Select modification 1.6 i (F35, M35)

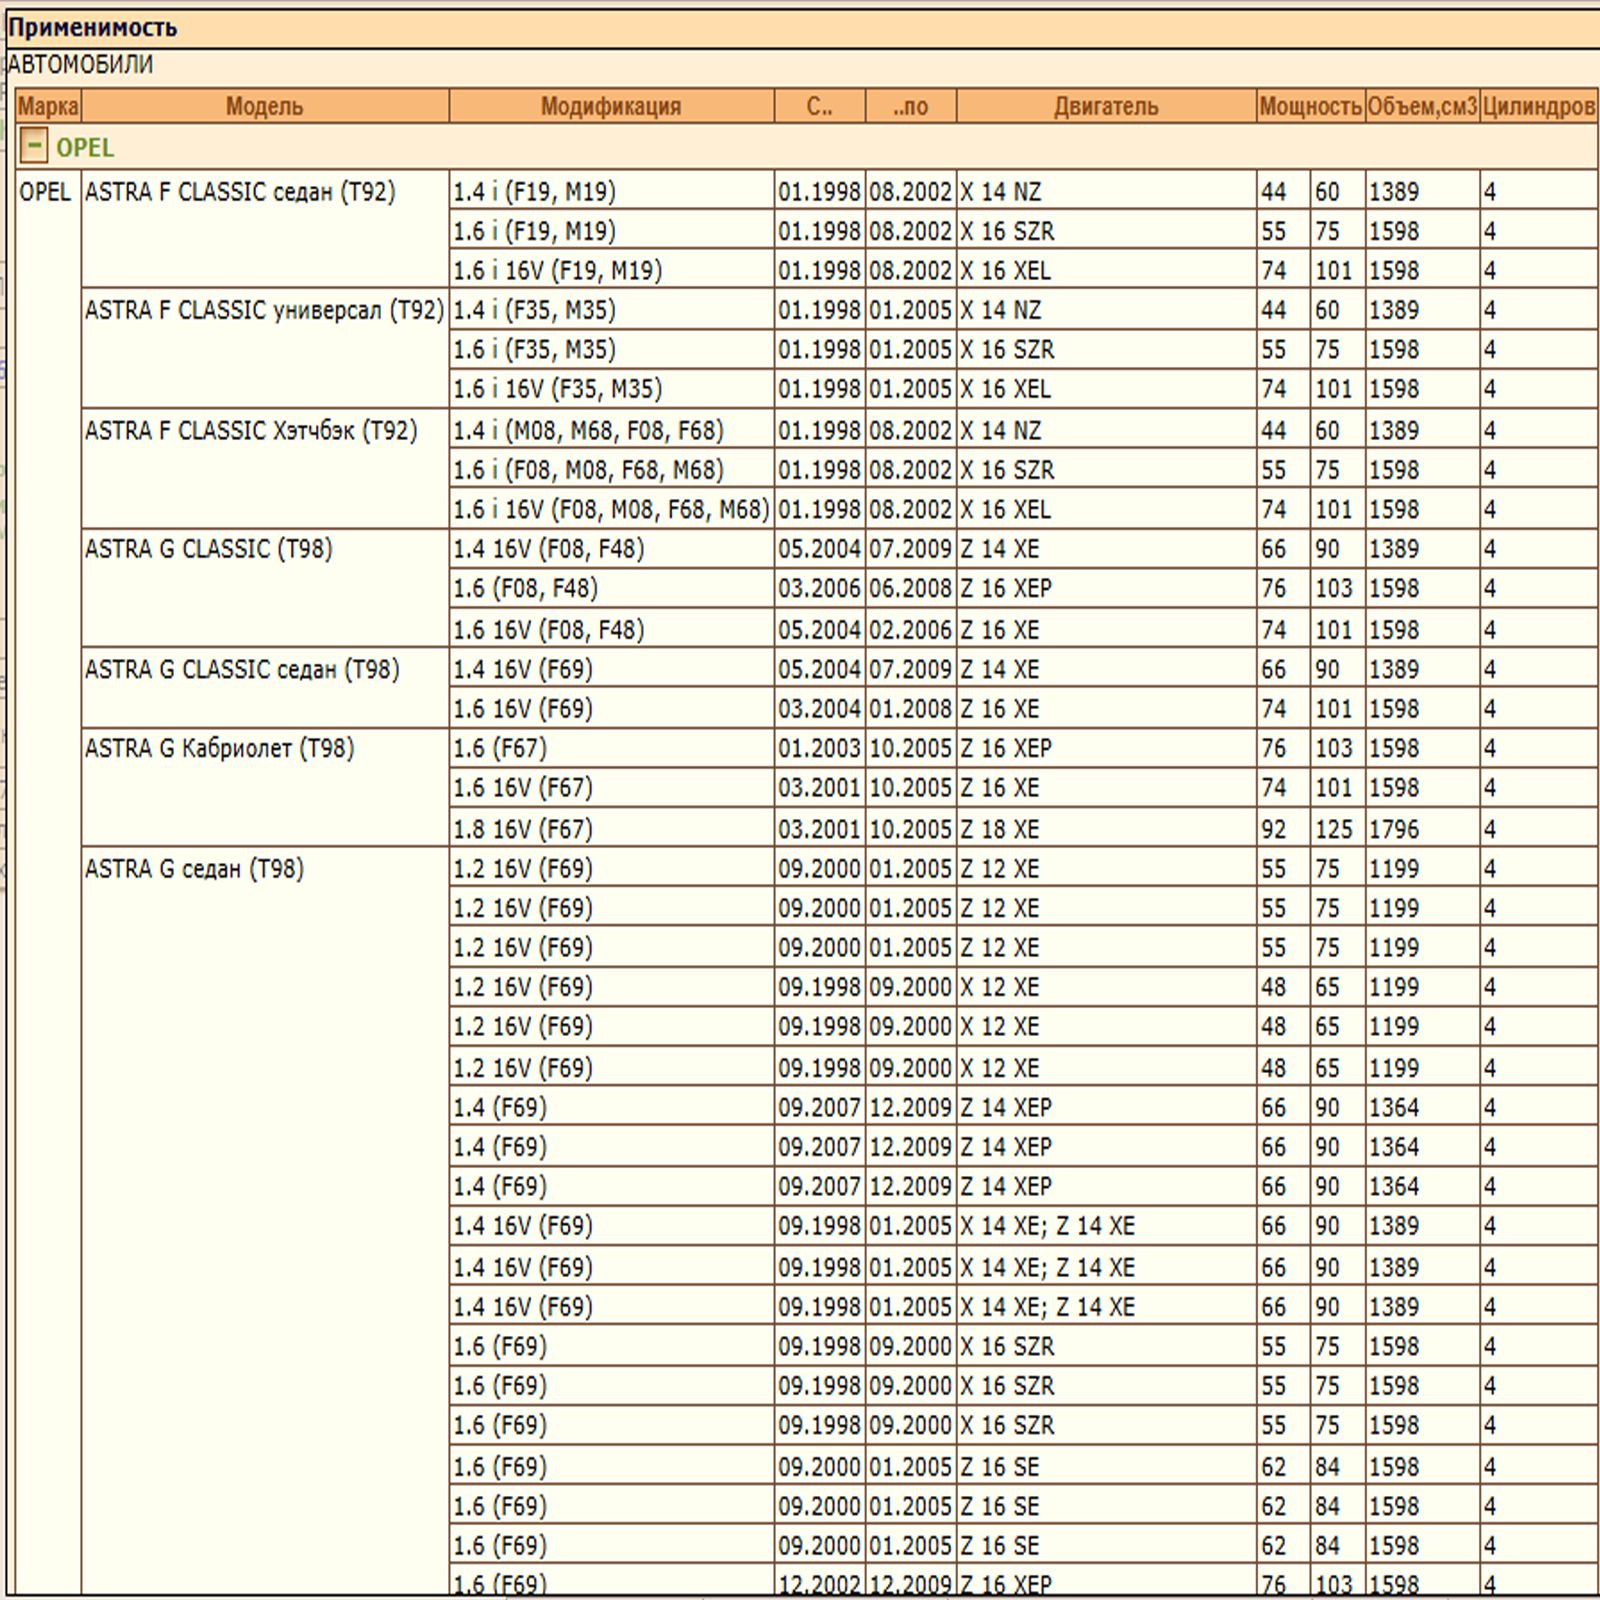coord(611,349)
